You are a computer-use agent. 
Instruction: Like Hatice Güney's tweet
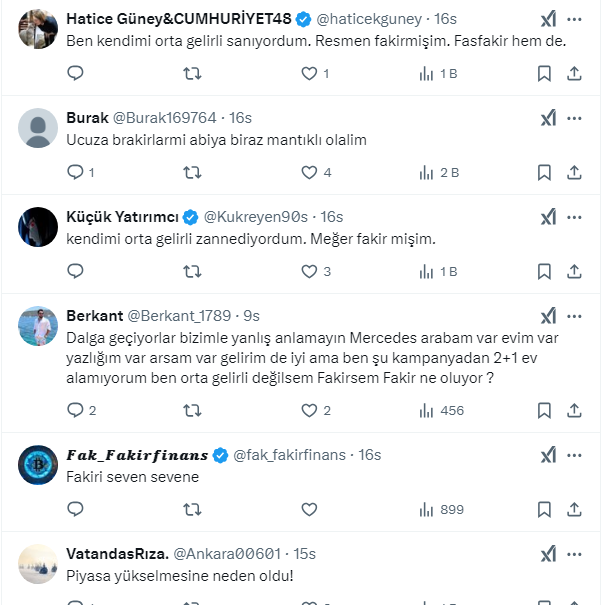coord(309,73)
